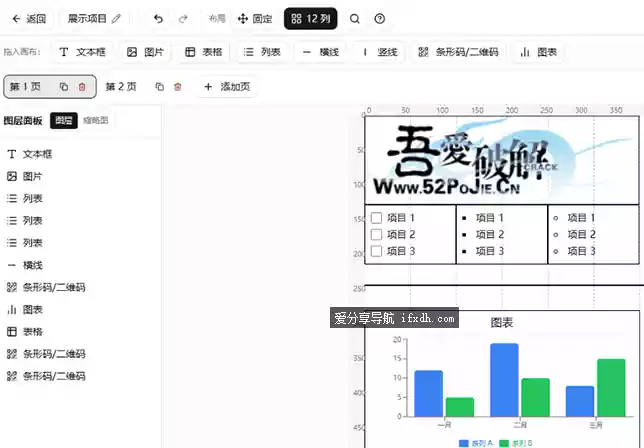
Task: Undo the last action
Action: coord(159,19)
